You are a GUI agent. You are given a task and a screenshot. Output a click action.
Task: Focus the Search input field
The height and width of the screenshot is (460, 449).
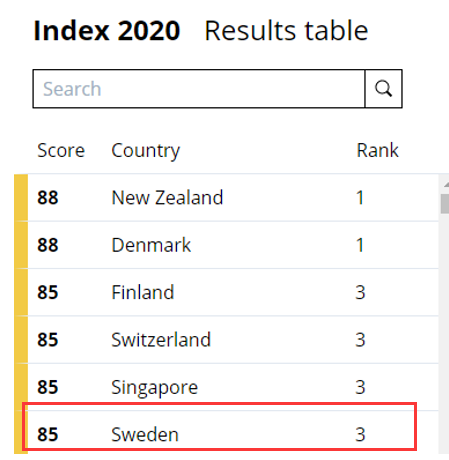(x=199, y=89)
